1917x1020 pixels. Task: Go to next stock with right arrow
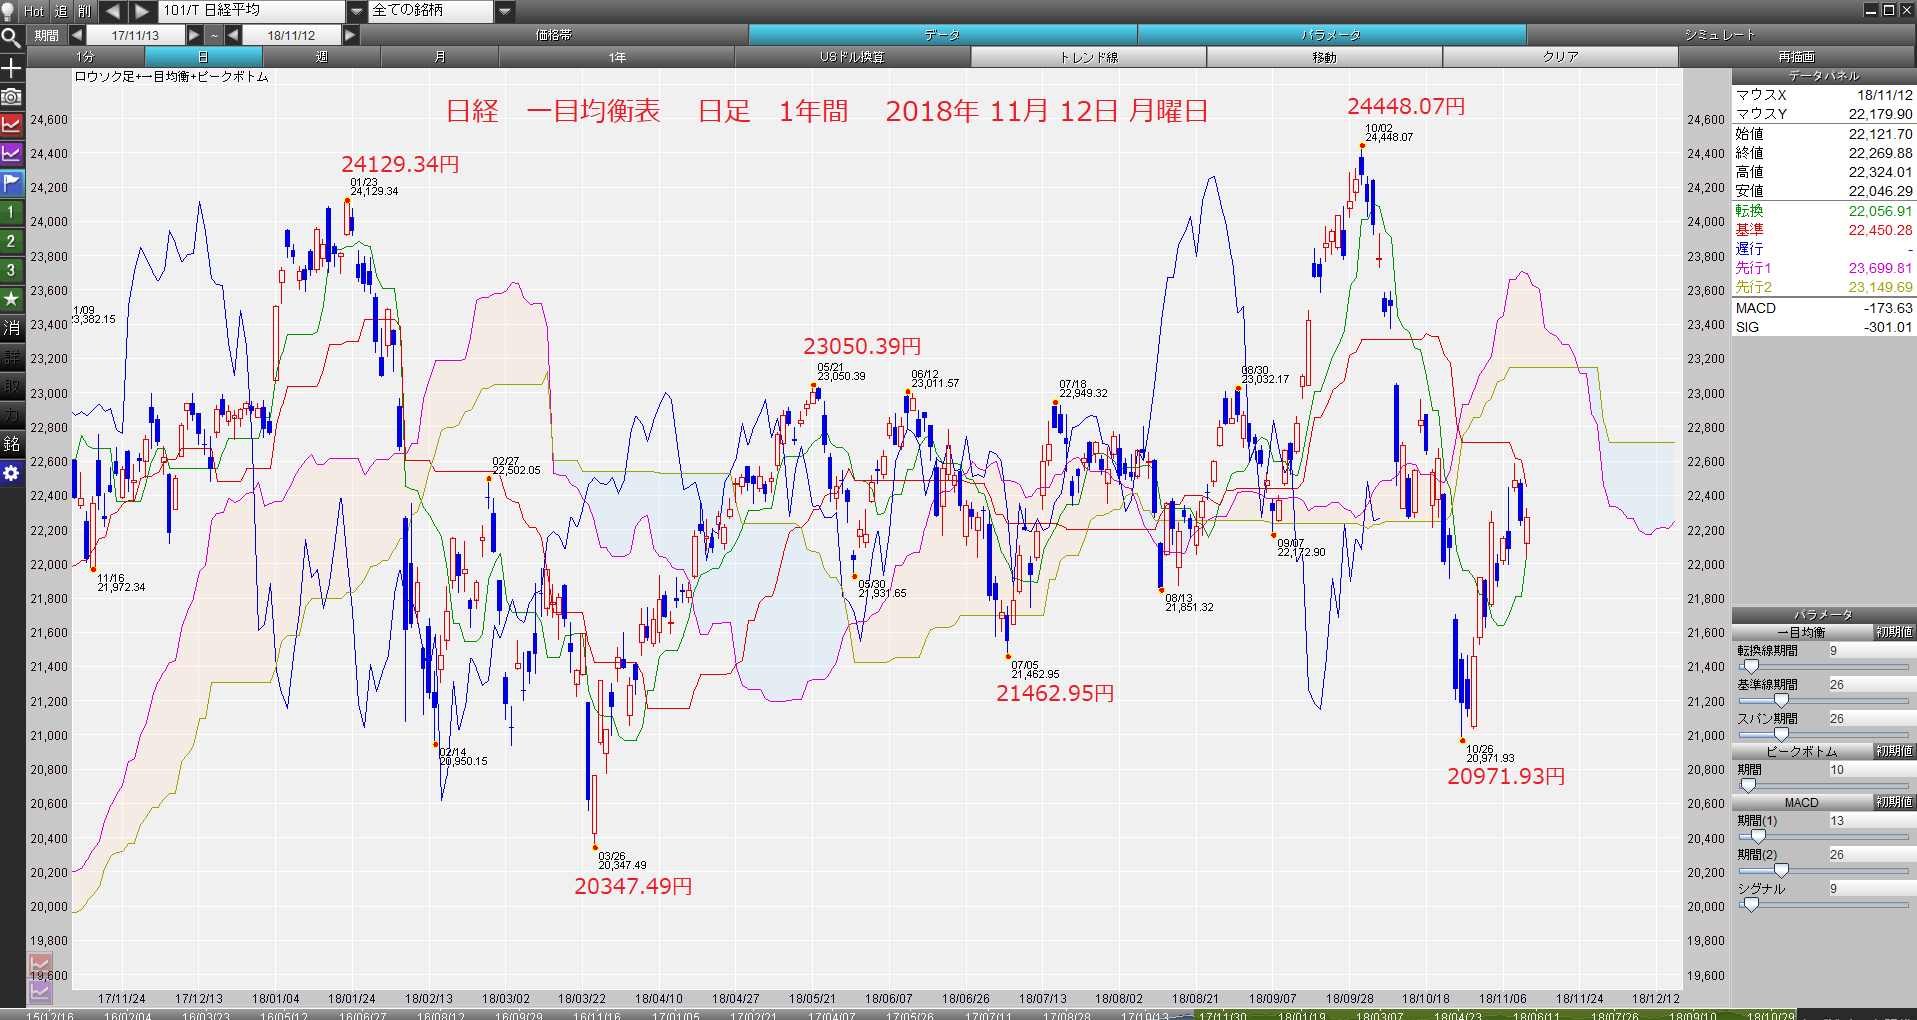pyautogui.click(x=142, y=11)
